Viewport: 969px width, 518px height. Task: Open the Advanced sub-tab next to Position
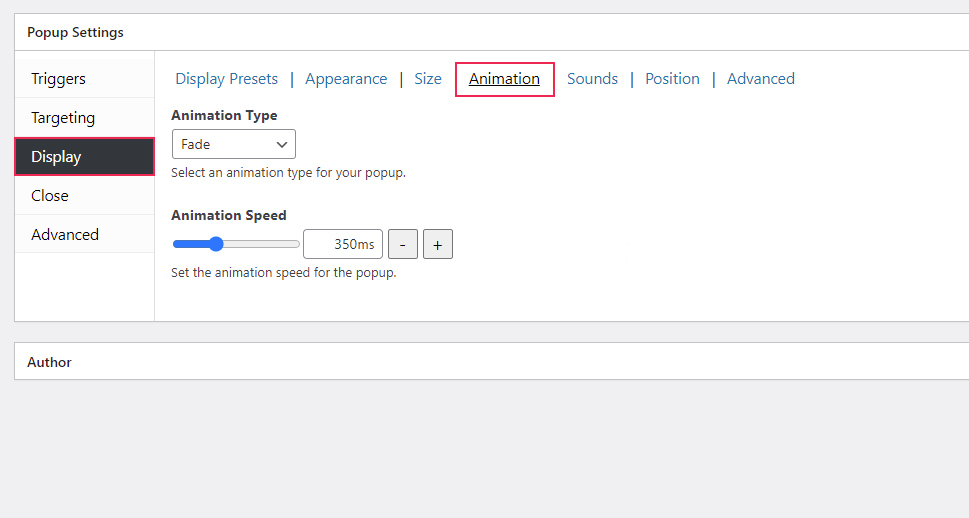pyautogui.click(x=761, y=79)
